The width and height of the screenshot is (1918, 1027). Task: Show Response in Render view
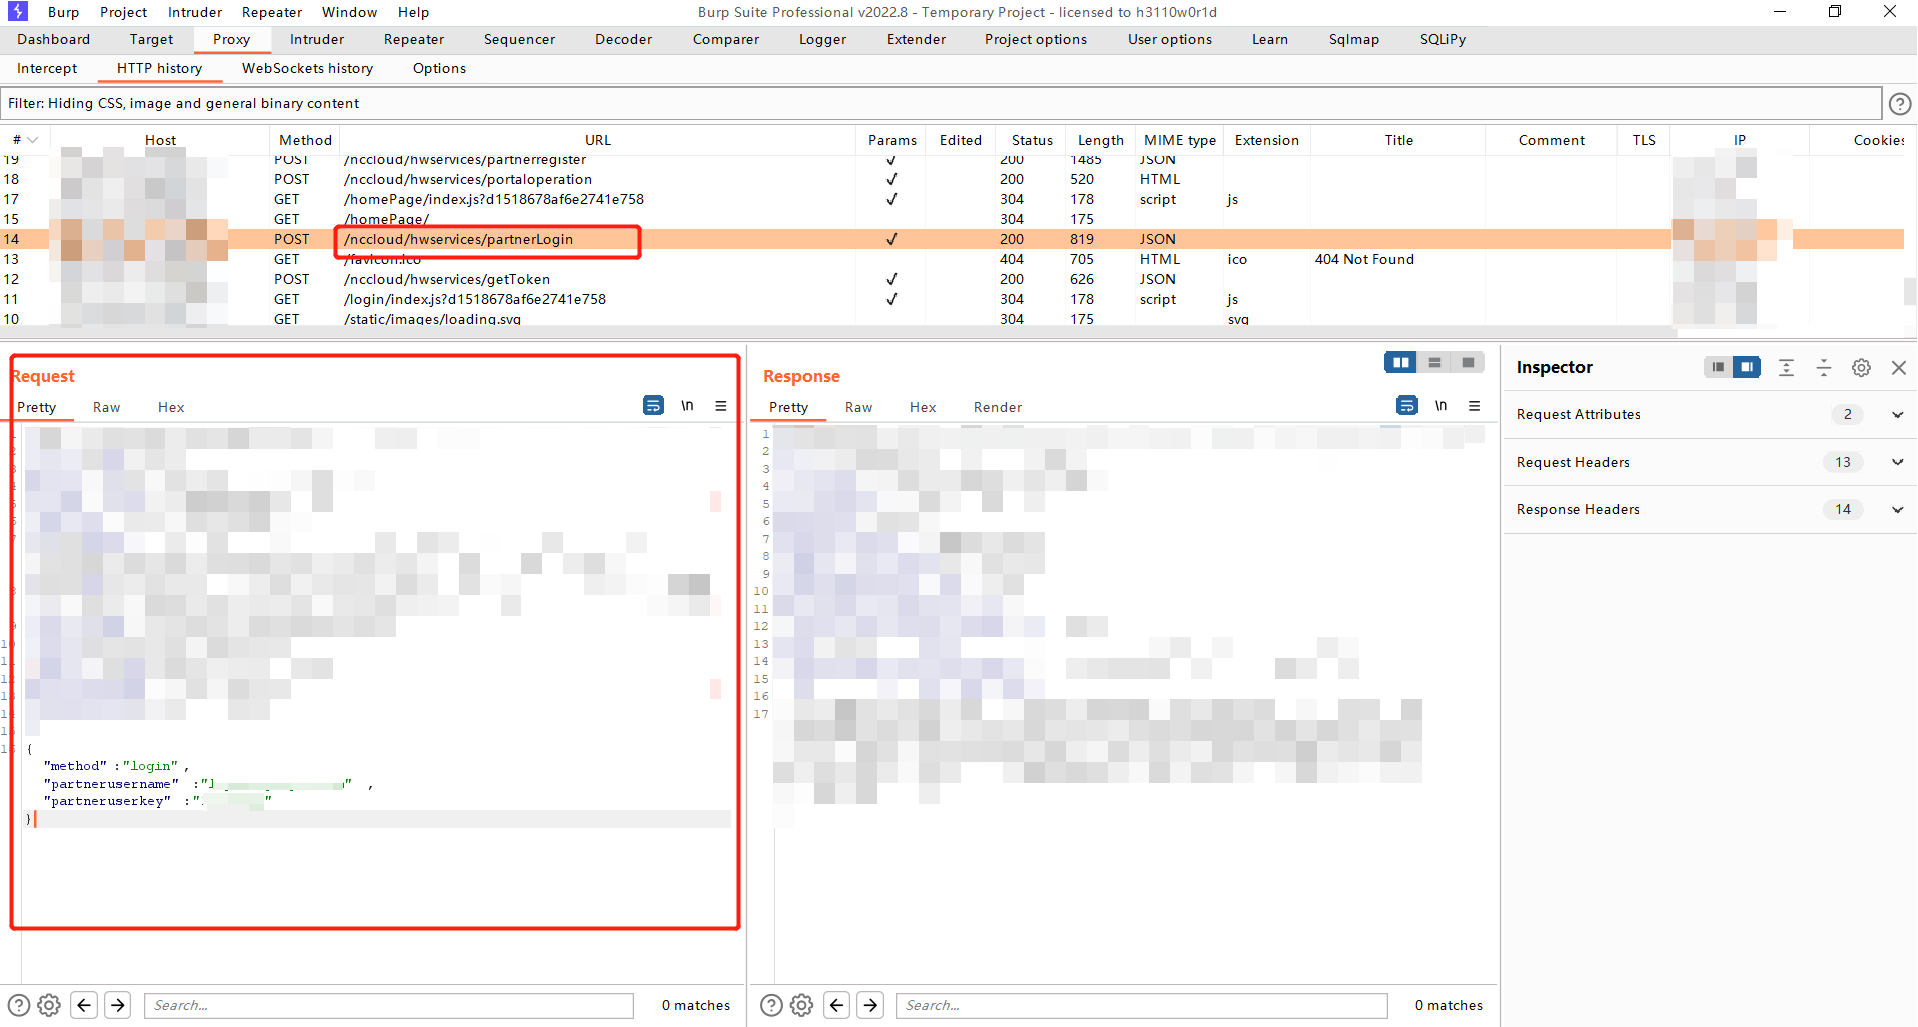click(998, 407)
